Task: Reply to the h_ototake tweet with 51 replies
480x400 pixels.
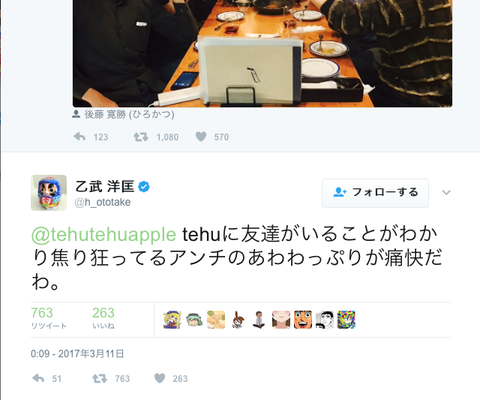Action: click(x=38, y=378)
